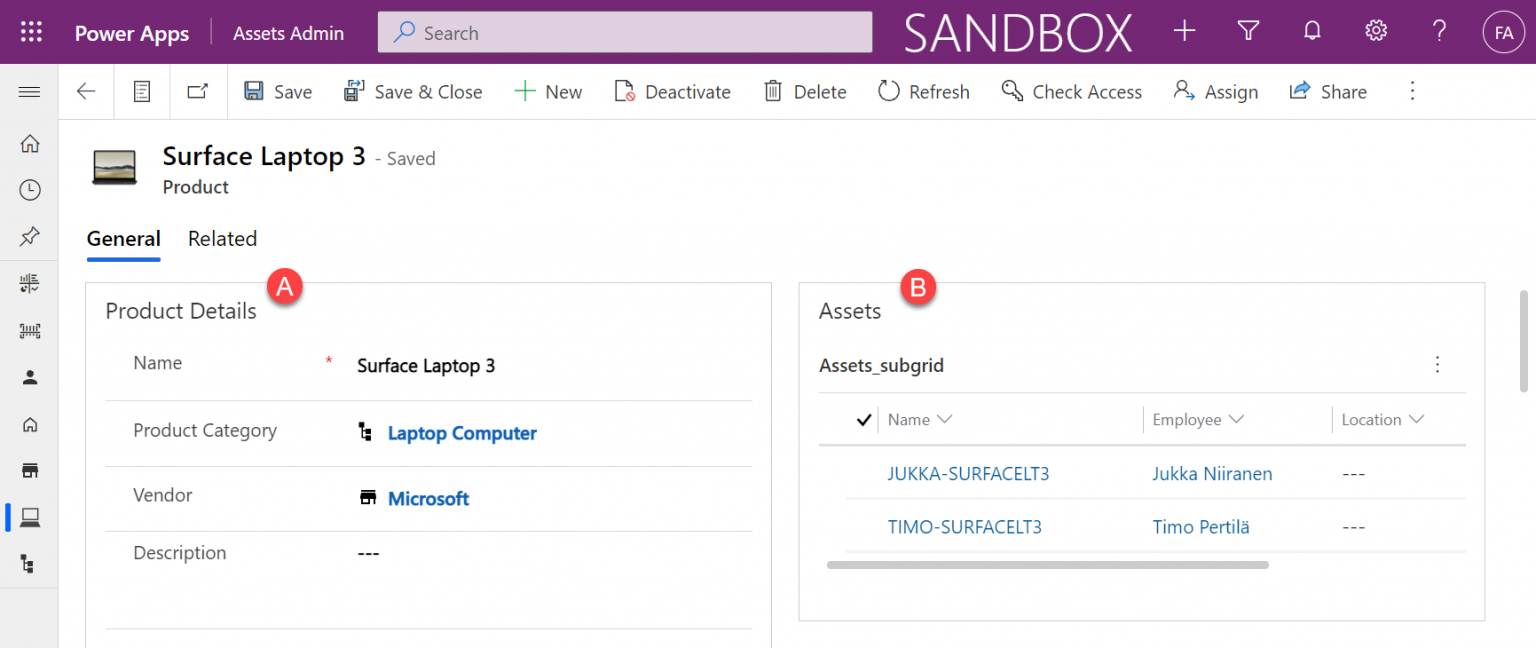
Task: Open the settings gear
Action: point(1376,32)
